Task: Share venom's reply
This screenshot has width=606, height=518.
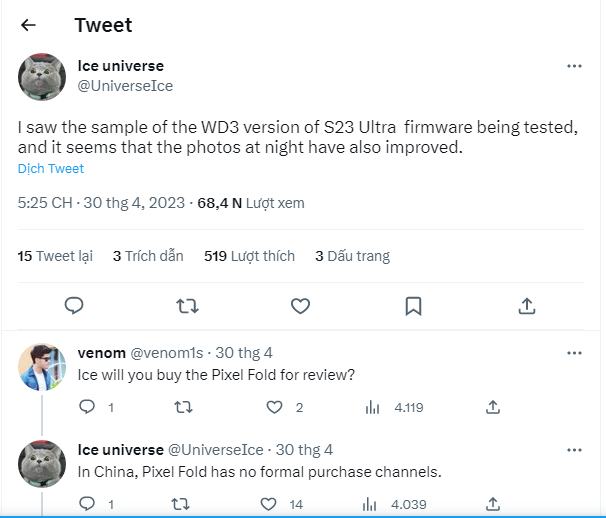Action: 492,407
